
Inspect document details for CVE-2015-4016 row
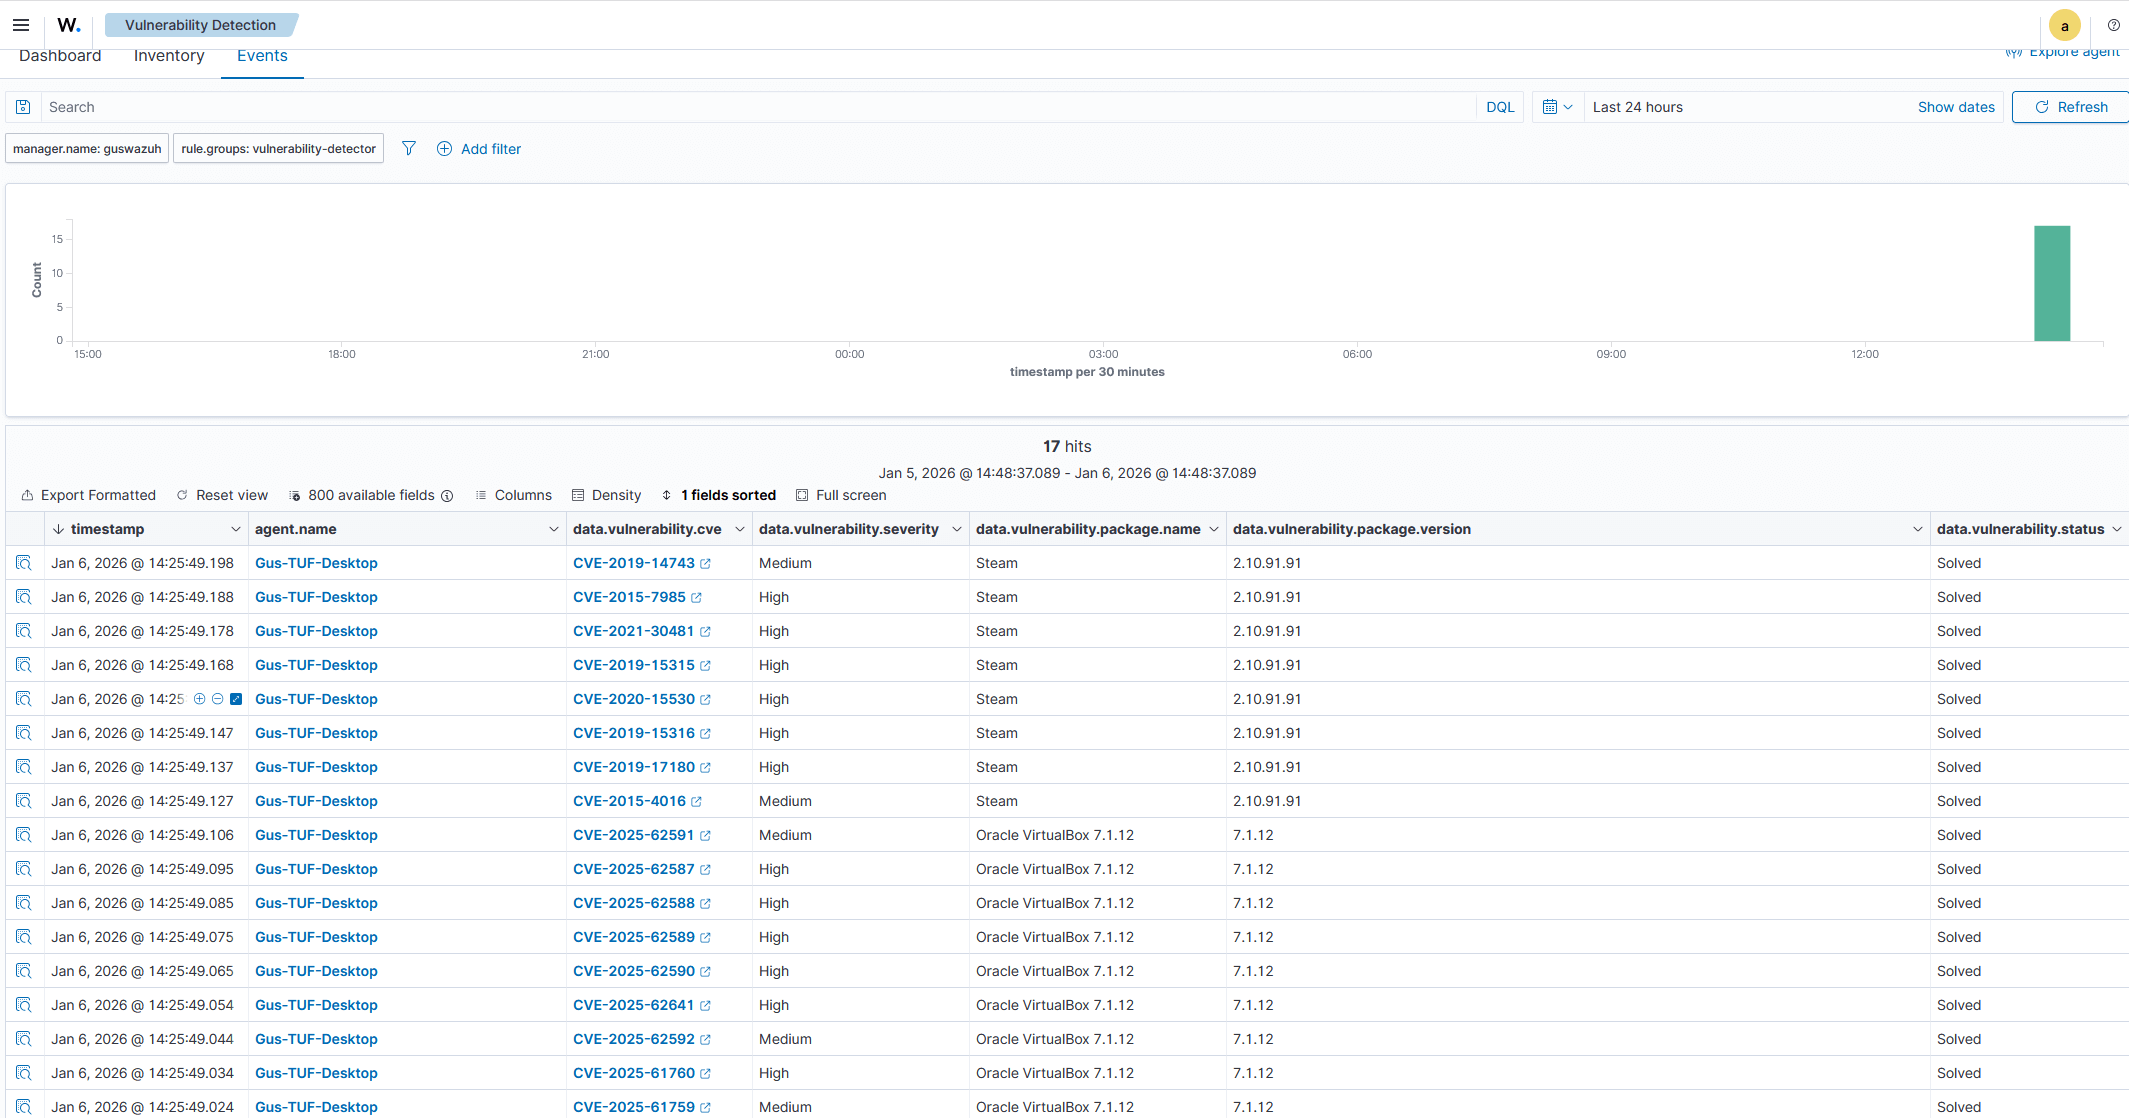click(24, 801)
